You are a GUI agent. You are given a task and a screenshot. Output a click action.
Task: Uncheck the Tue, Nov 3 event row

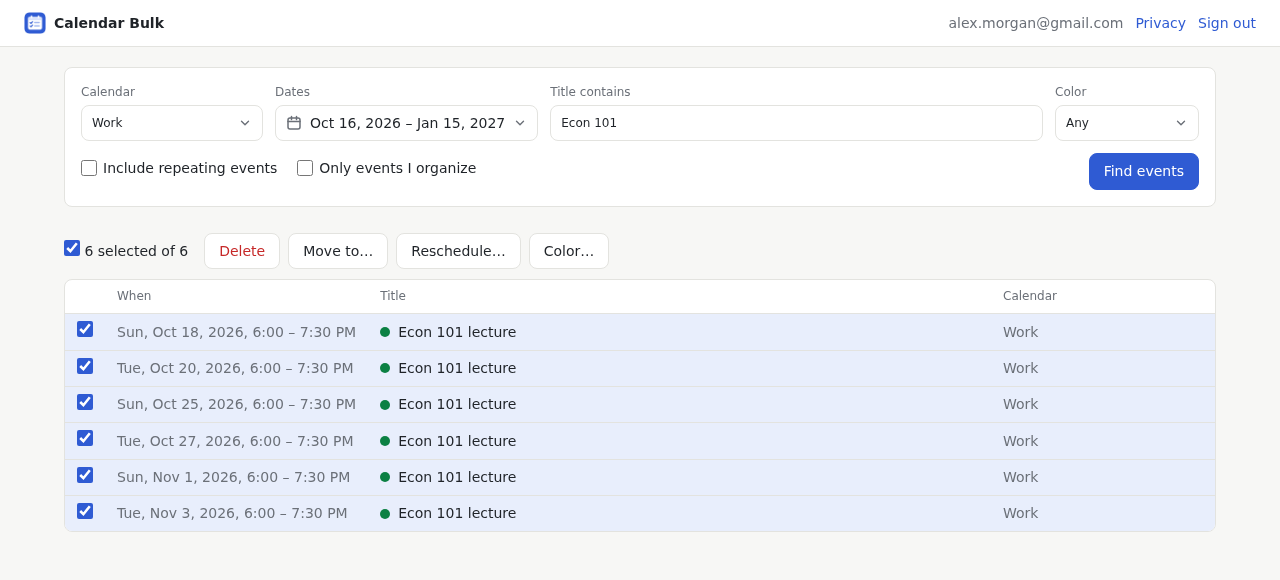point(85,511)
